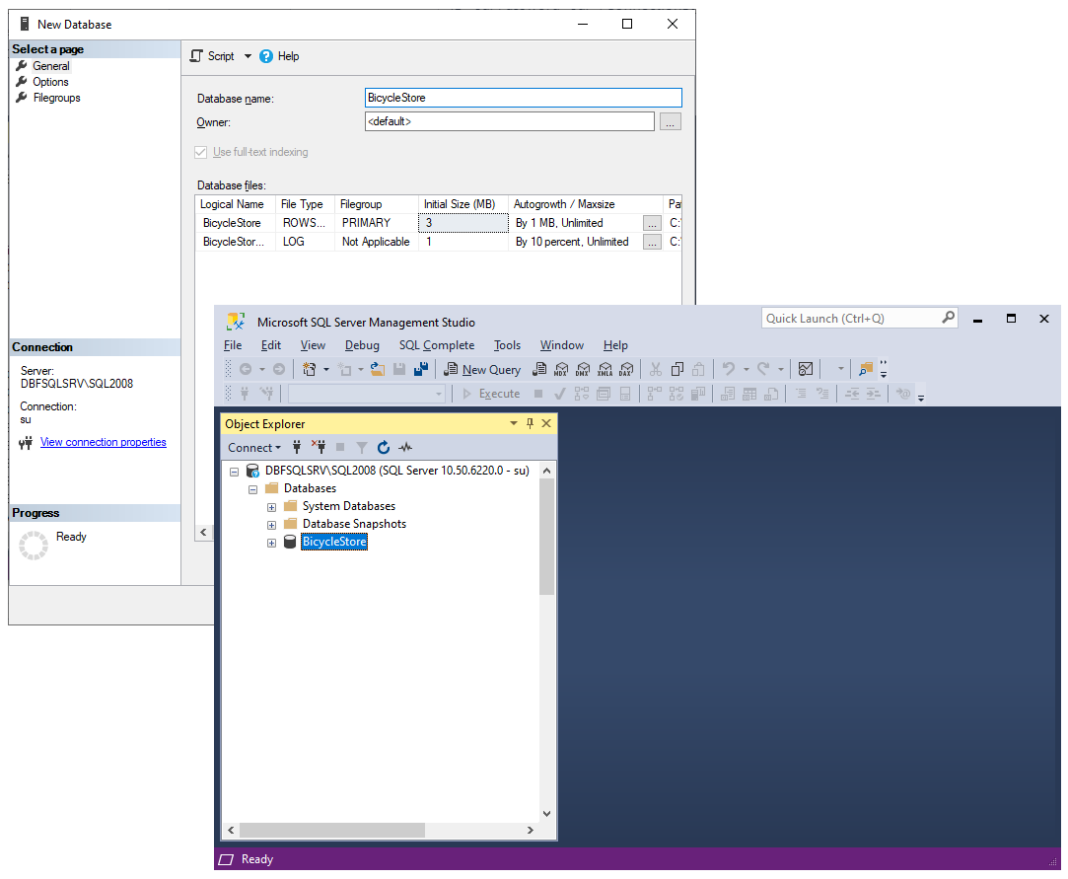Open the Activity Monitor icon
The width and height of the screenshot is (1068, 879).
pyautogui.click(x=806, y=369)
